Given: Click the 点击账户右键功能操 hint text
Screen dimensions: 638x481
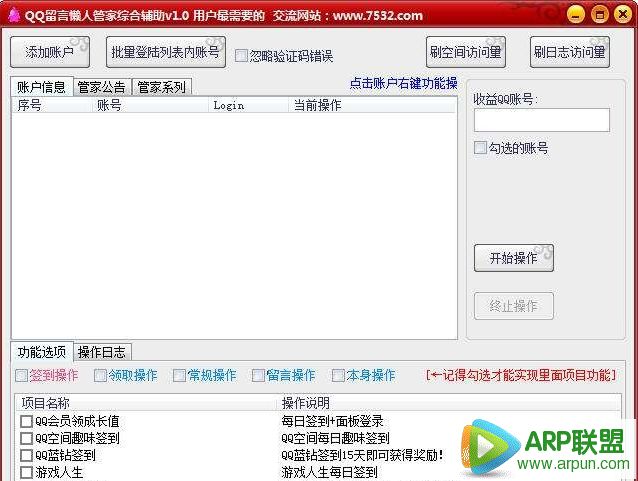Looking at the screenshot, I should [x=404, y=83].
